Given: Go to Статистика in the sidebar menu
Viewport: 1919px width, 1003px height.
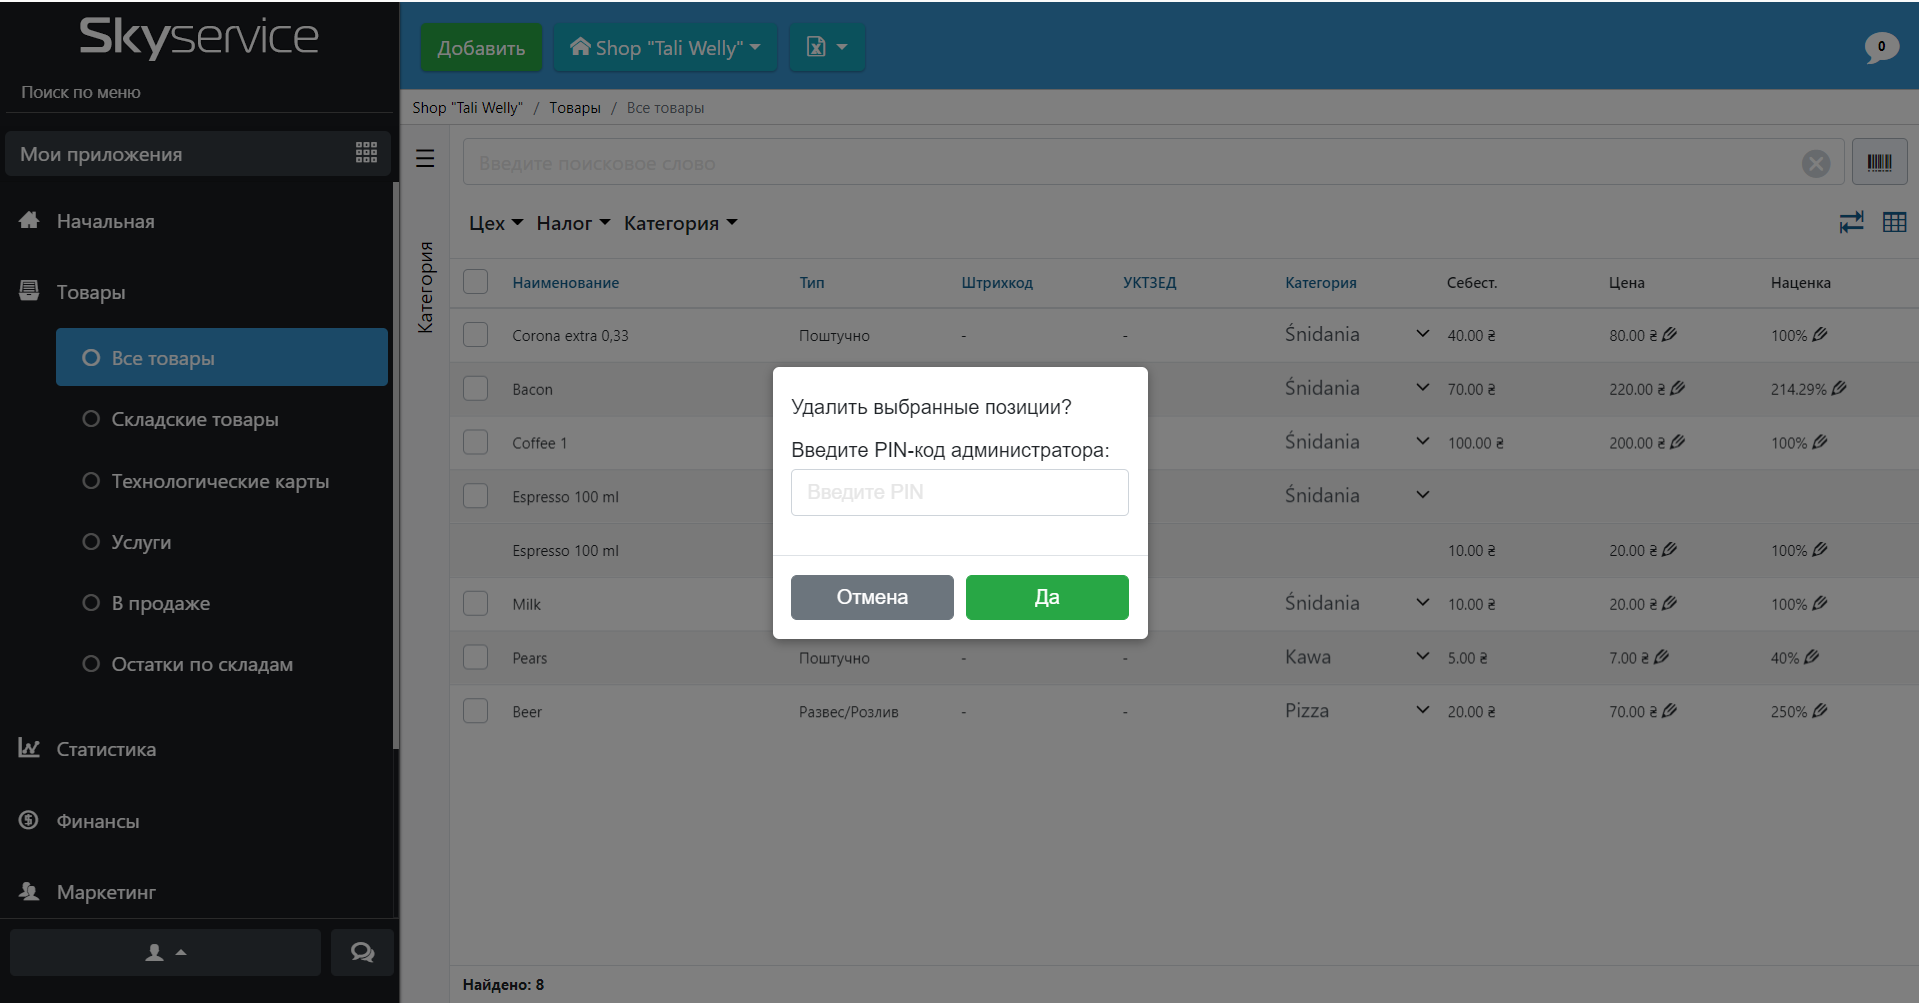Looking at the screenshot, I should 106,749.
